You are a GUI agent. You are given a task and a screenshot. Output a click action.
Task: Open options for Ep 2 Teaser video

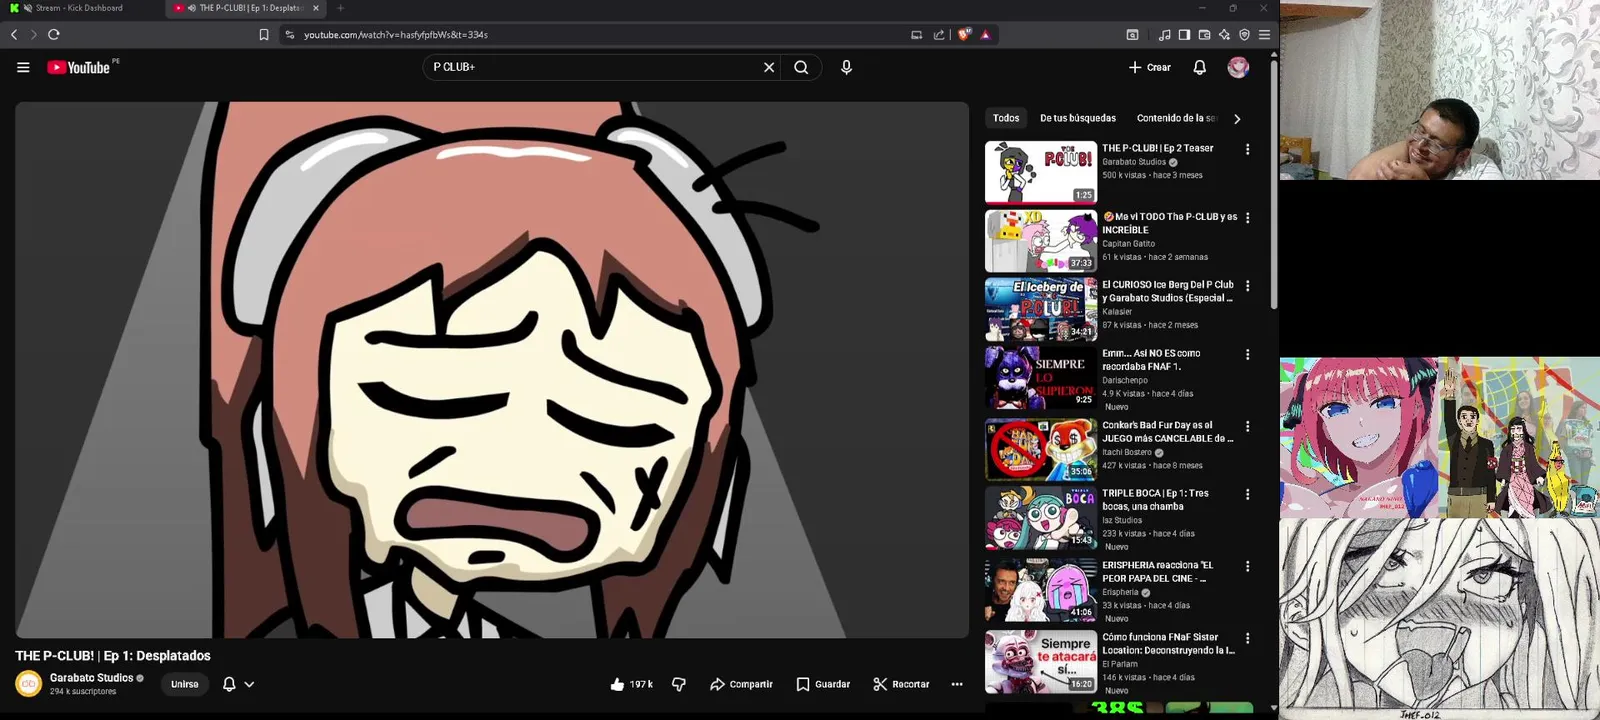point(1247,149)
